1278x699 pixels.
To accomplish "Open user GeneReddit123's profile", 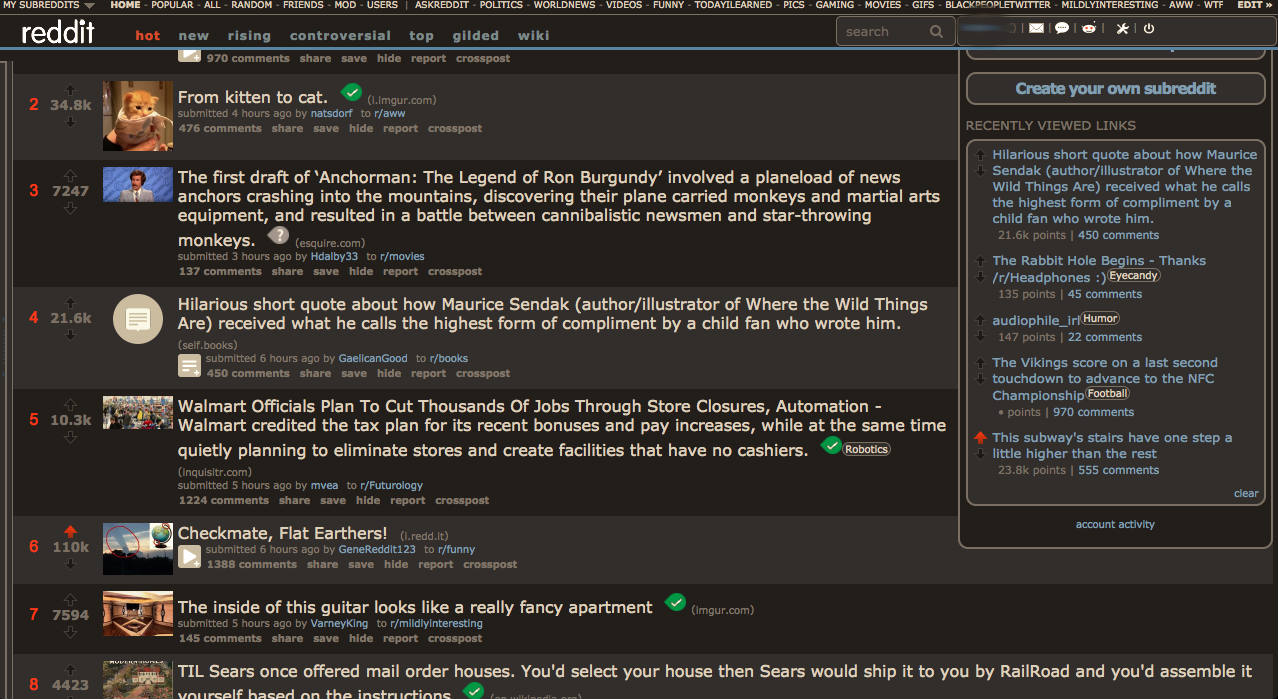I will click(x=377, y=549).
